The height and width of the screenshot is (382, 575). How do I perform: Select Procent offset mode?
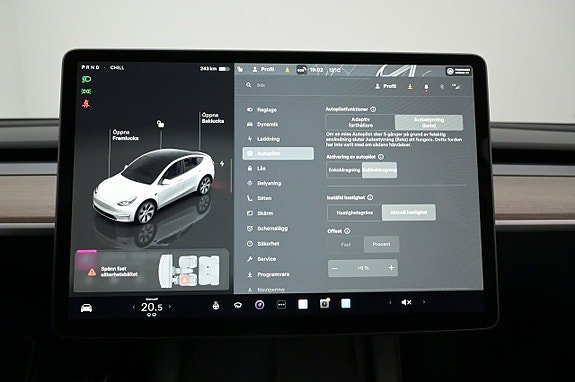[x=381, y=245]
